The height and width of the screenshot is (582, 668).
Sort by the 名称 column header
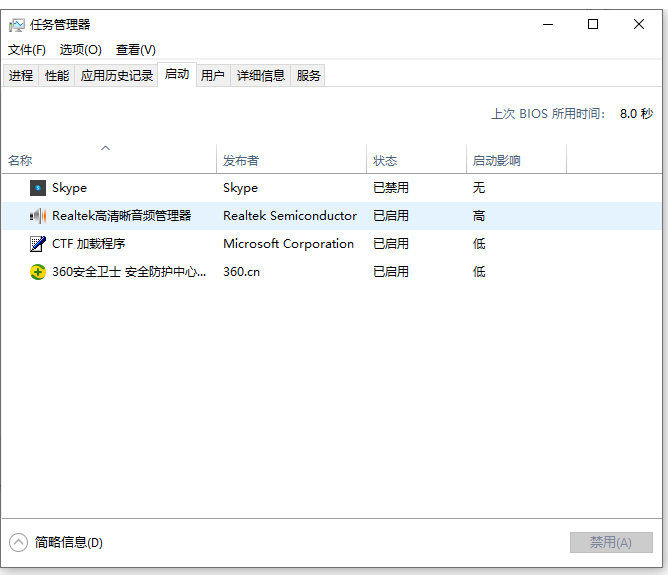[x=20, y=161]
